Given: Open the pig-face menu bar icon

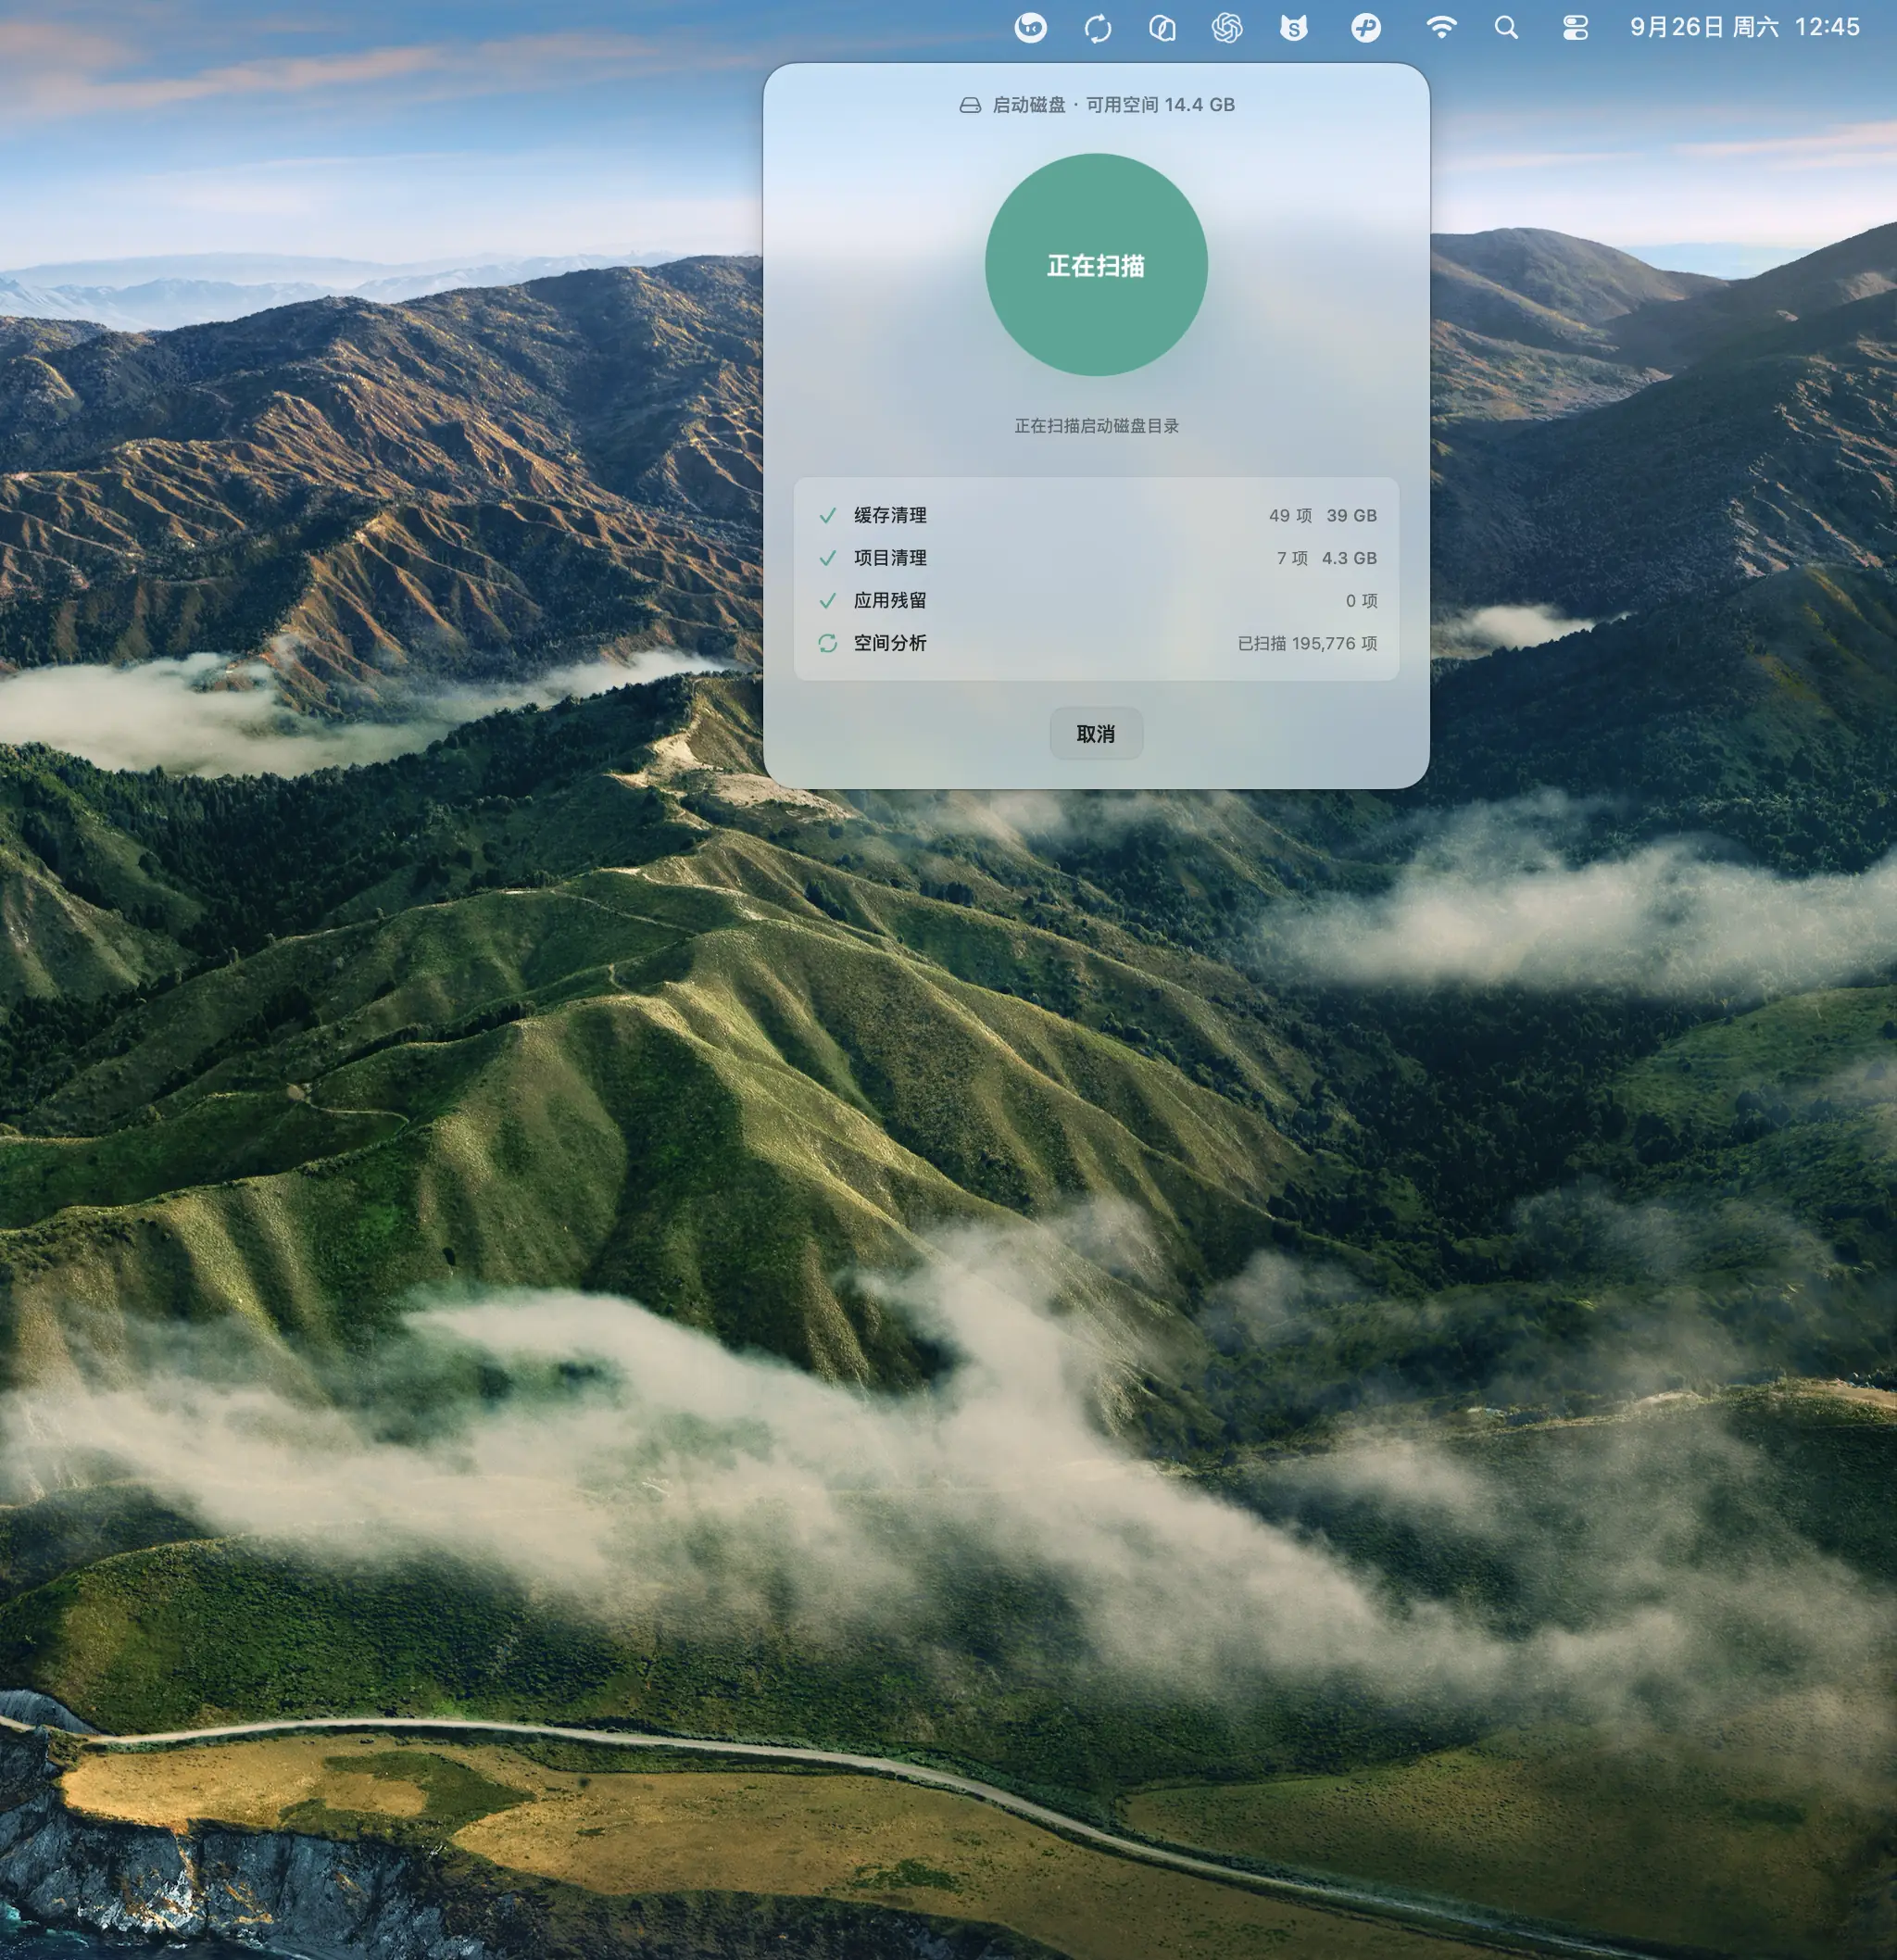Looking at the screenshot, I should point(1030,28).
